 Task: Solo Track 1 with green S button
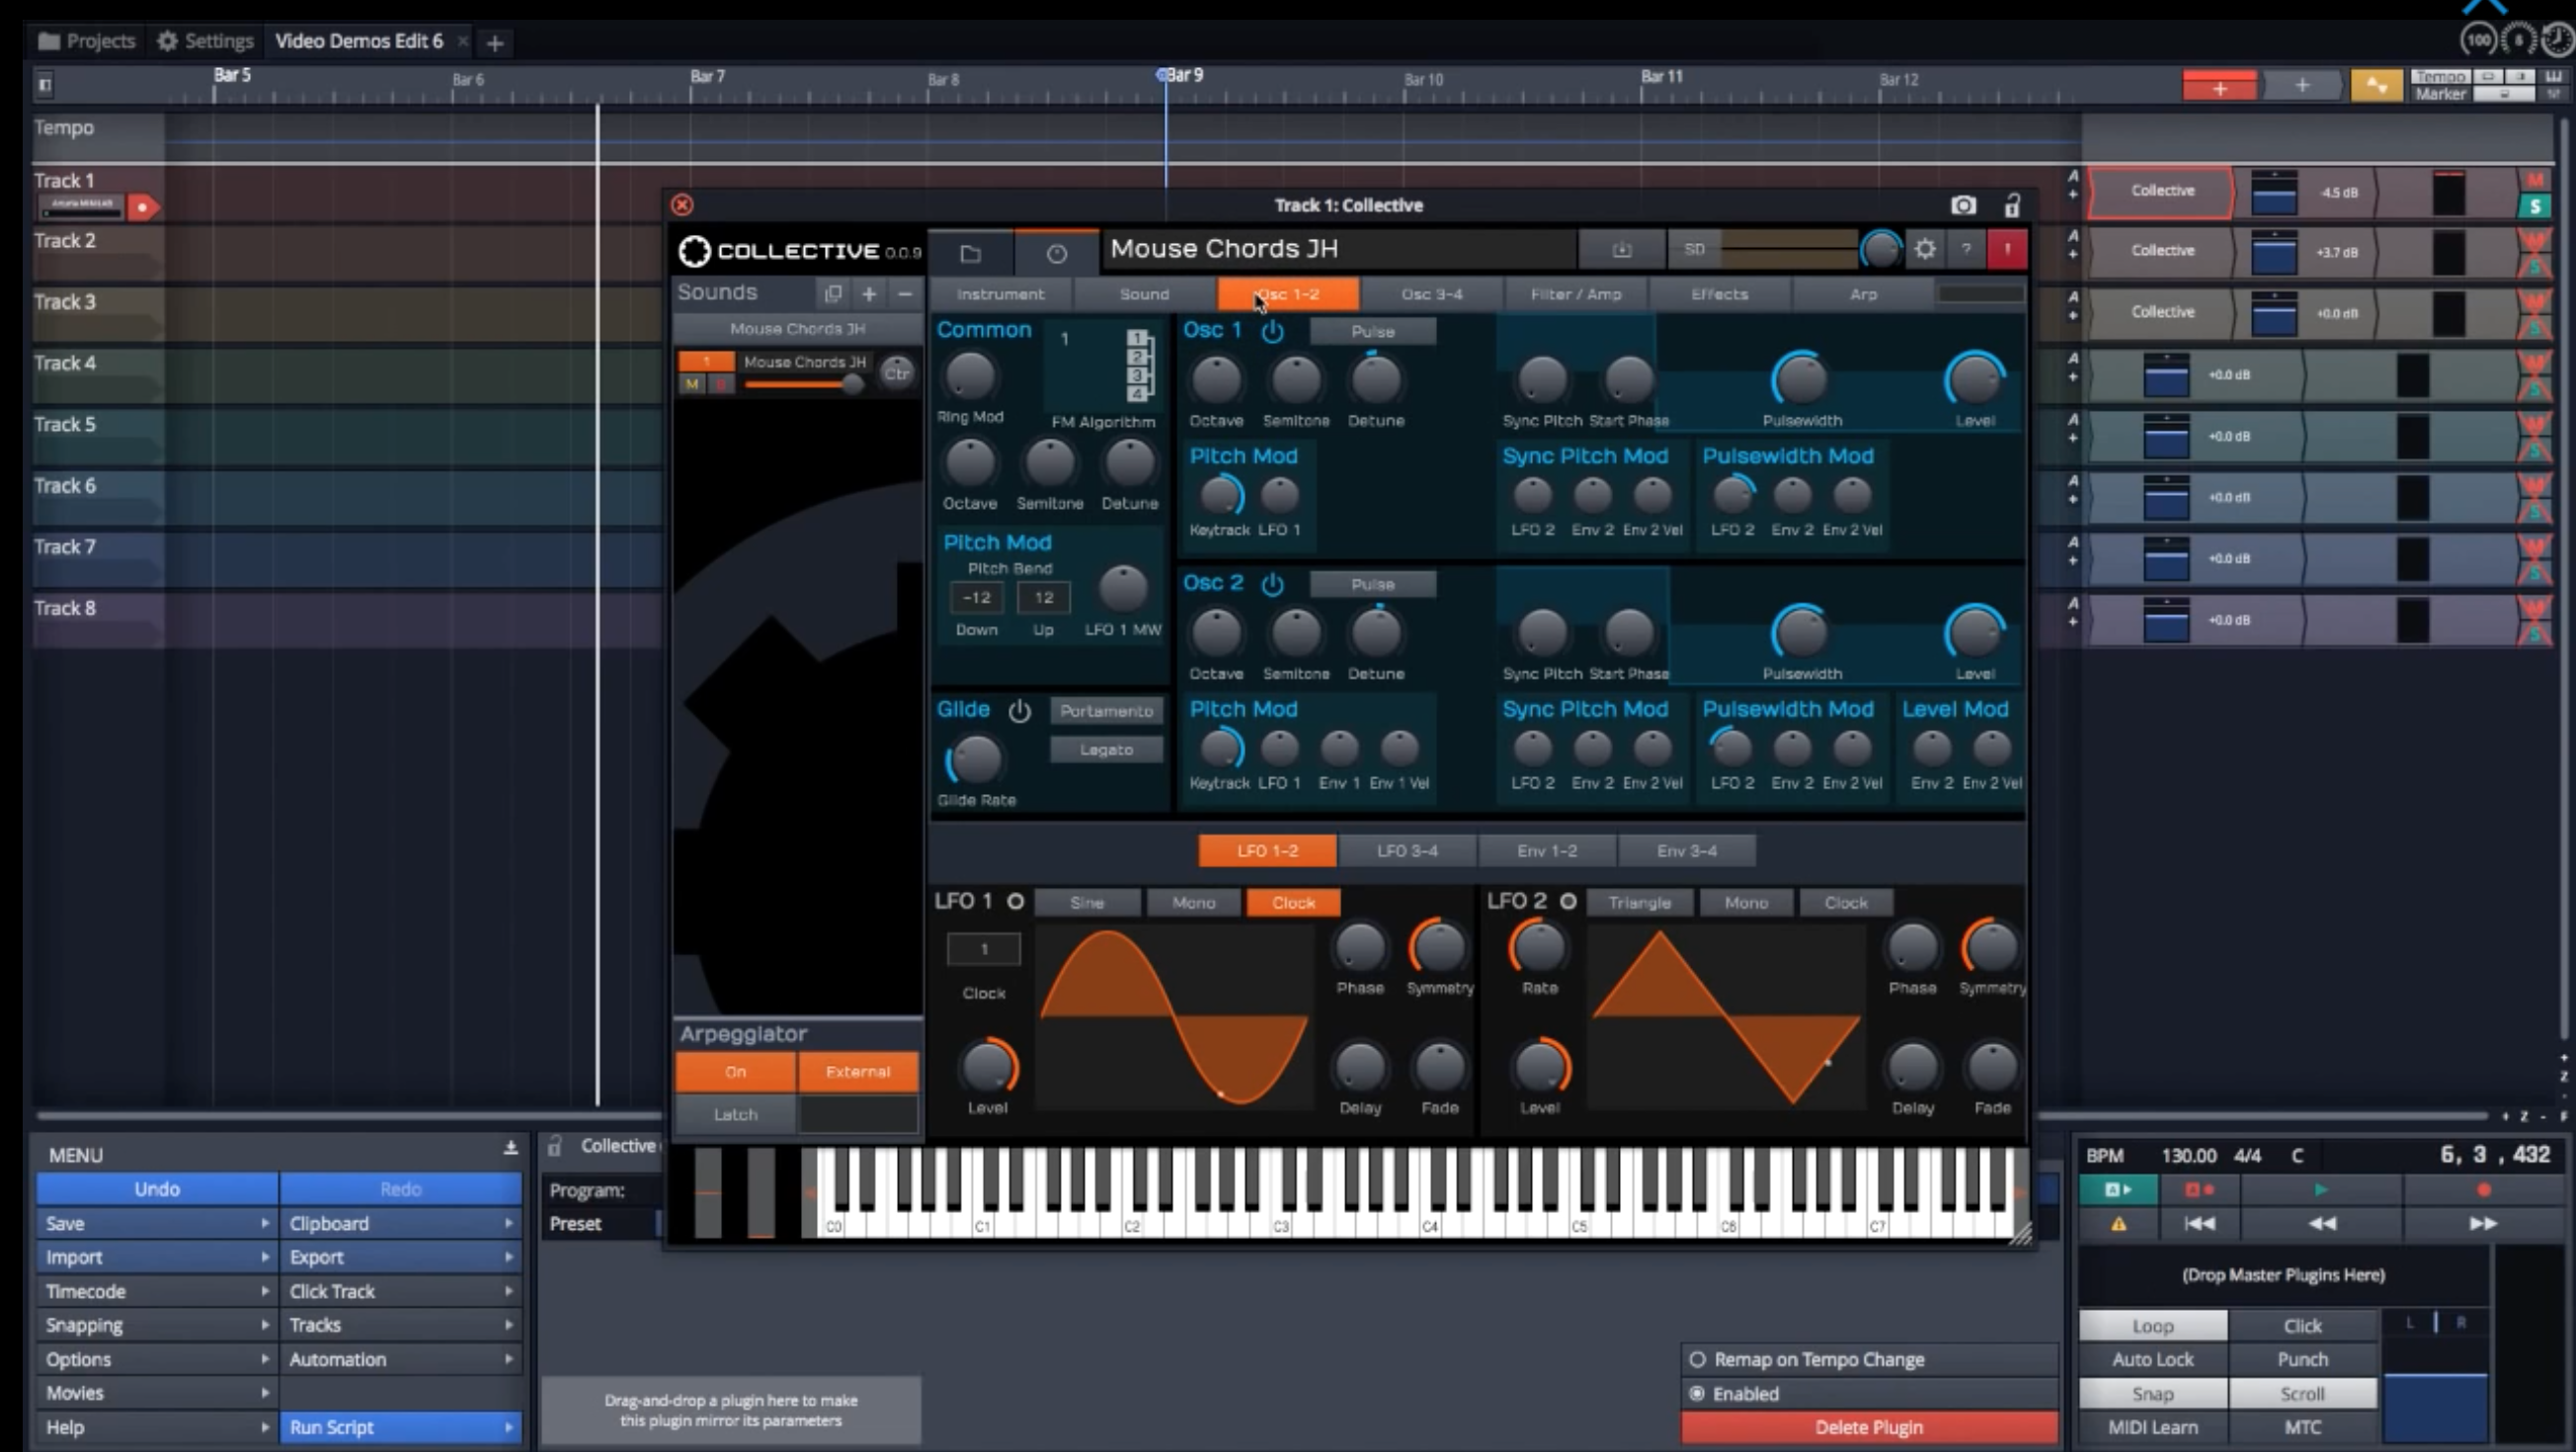2534,206
